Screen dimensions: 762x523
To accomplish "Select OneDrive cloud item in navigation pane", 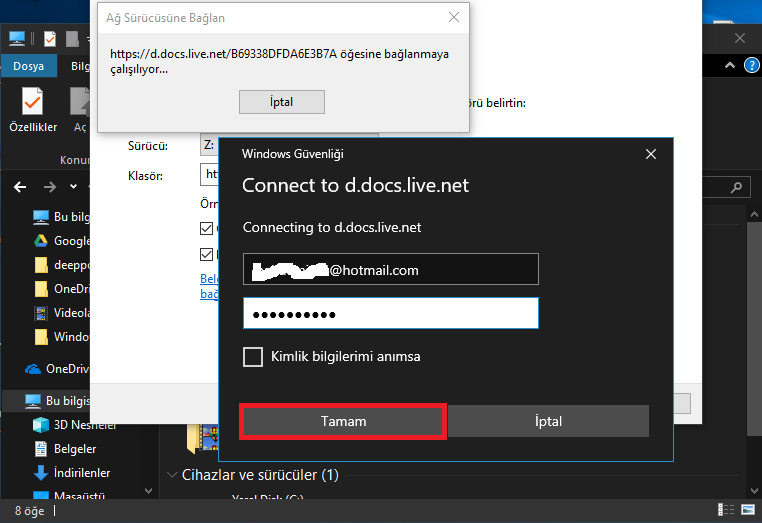I will click(57, 369).
